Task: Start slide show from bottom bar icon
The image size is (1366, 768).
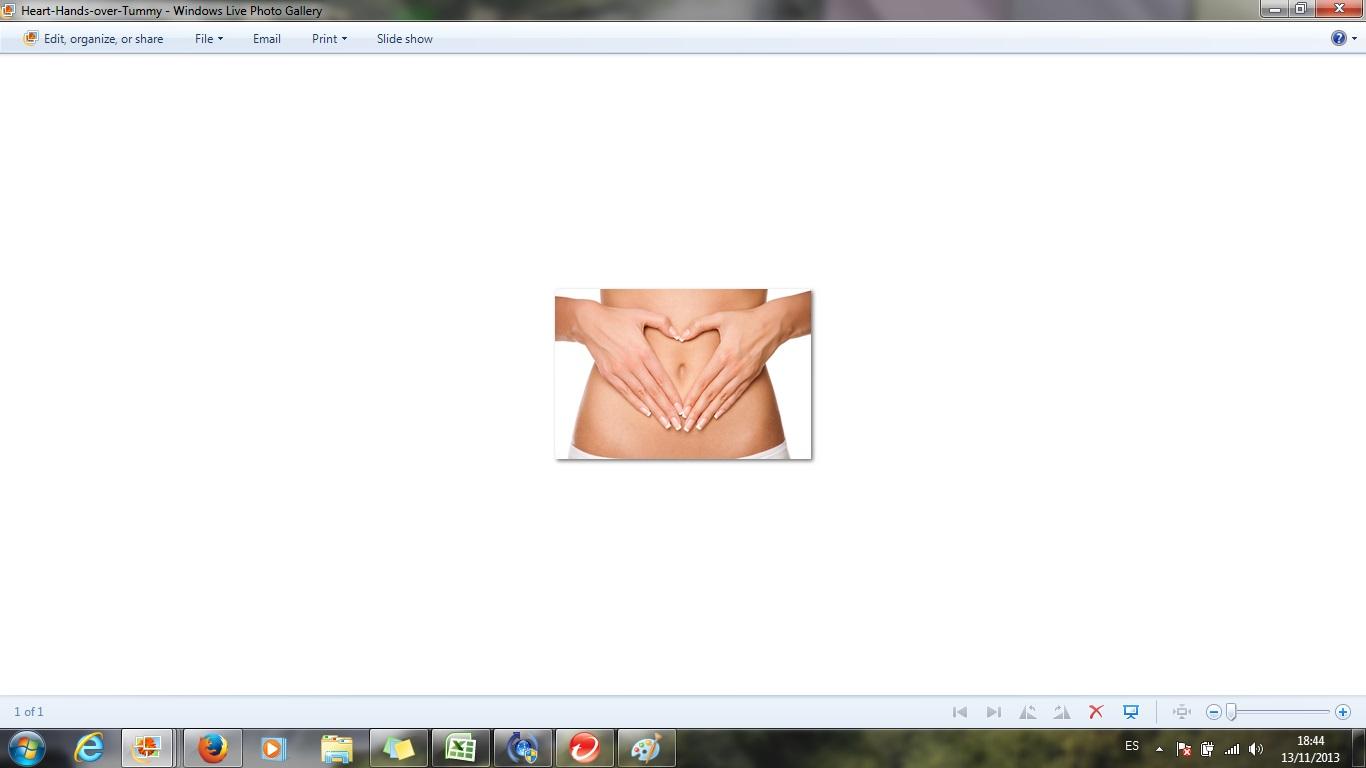Action: tap(1131, 712)
